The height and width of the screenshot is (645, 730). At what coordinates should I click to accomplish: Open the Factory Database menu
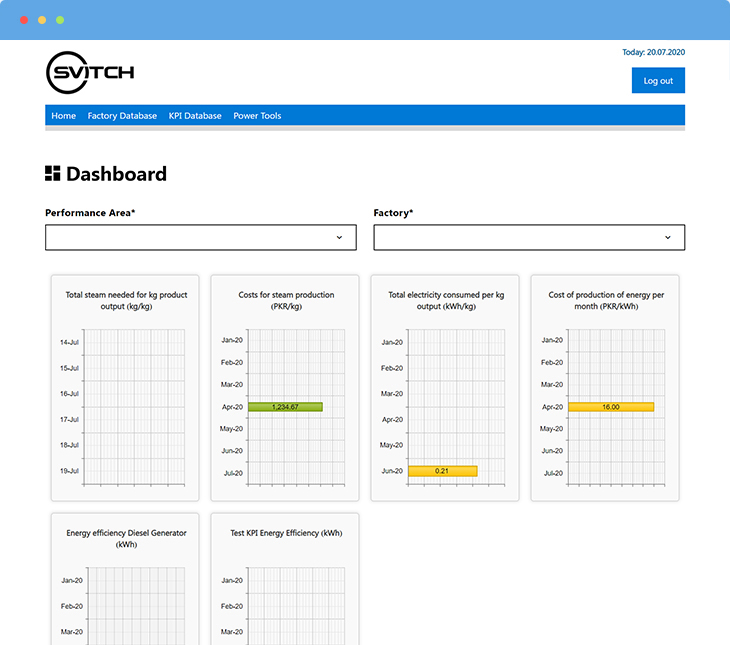click(122, 116)
